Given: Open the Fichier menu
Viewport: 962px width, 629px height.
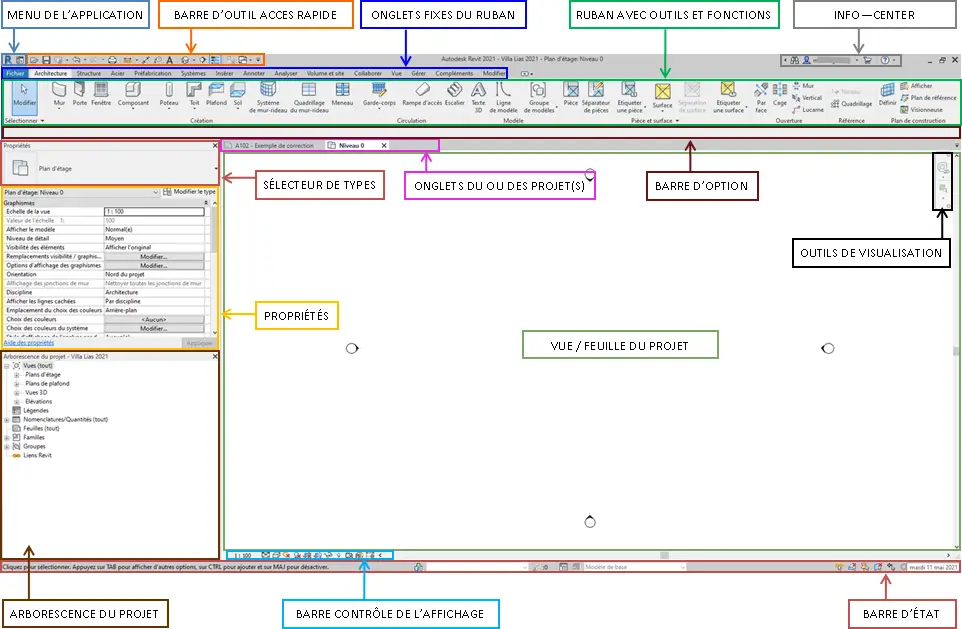Looking at the screenshot, I should click(x=15, y=74).
